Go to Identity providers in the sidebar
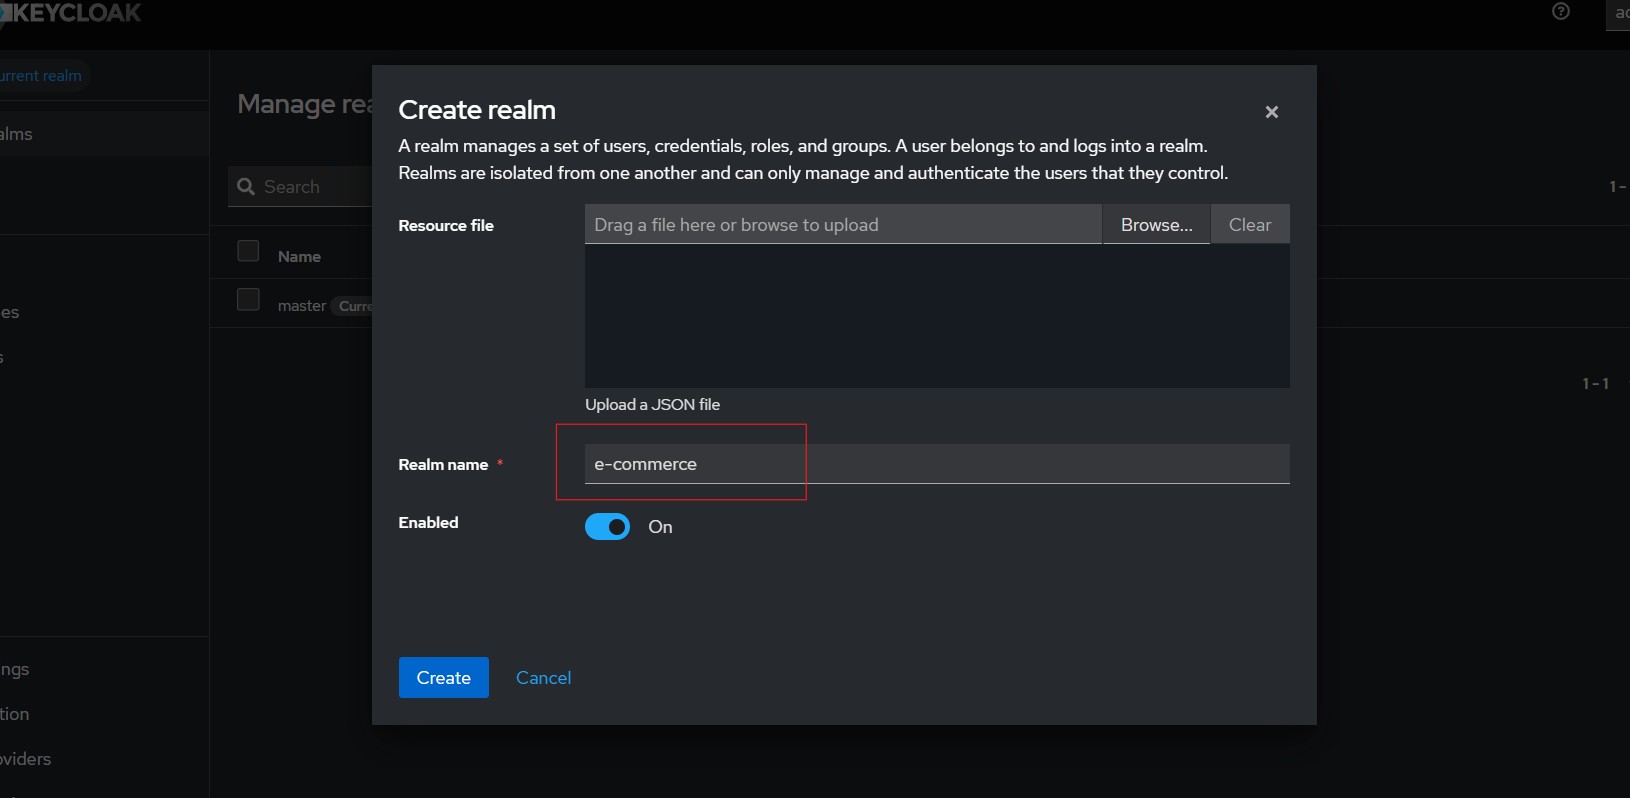This screenshot has height=798, width=1630. coord(26,759)
